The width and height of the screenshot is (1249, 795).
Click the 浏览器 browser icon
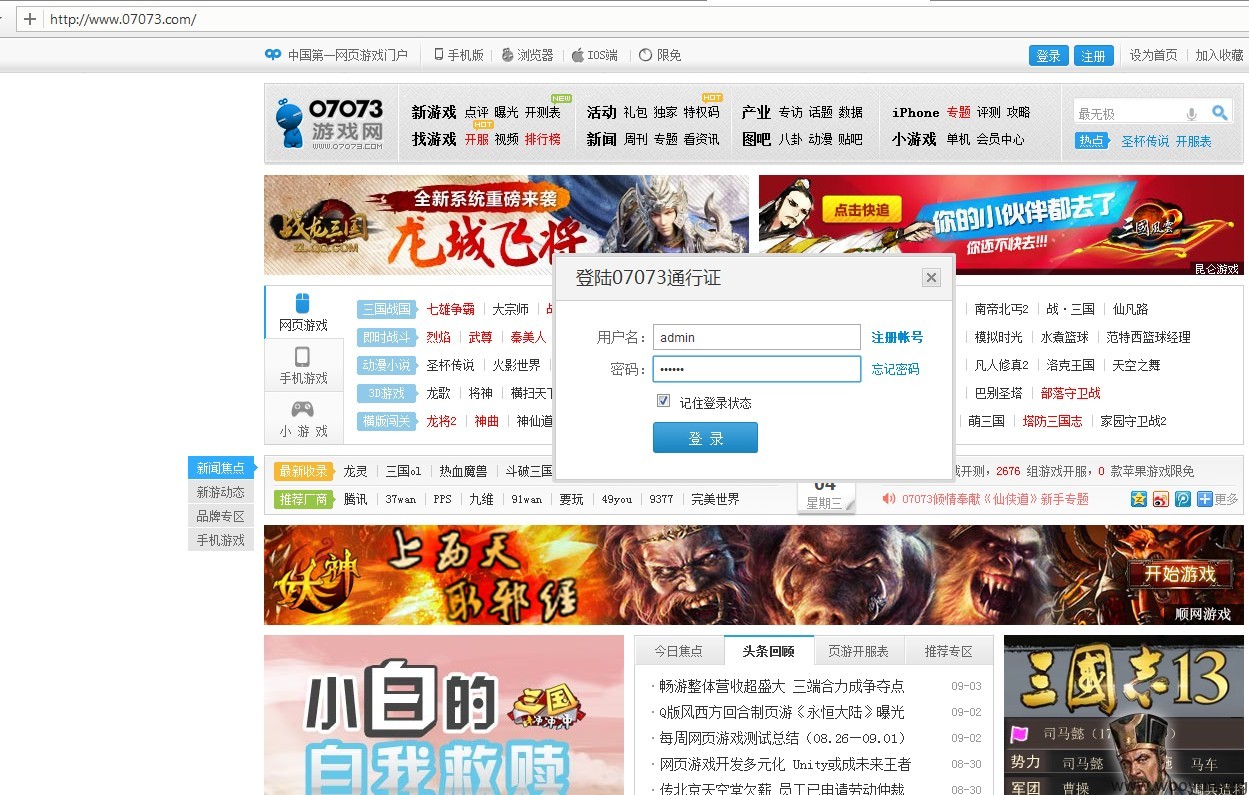coord(507,55)
